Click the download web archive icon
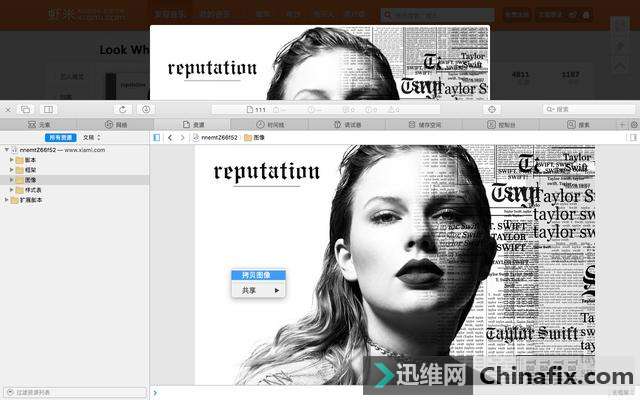 [x=146, y=109]
